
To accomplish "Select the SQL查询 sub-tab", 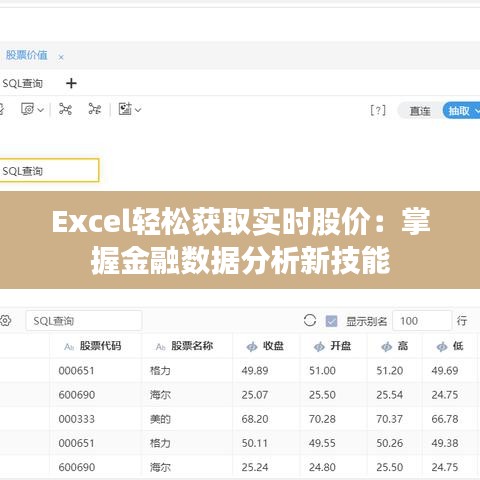I will click(22, 83).
